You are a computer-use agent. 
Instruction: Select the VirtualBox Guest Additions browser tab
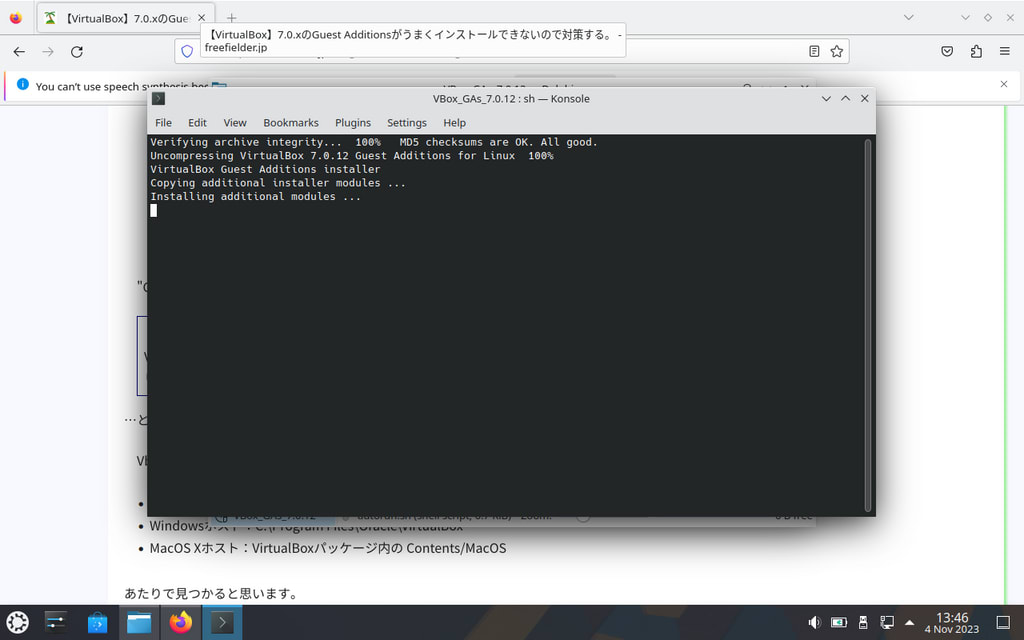click(x=125, y=18)
